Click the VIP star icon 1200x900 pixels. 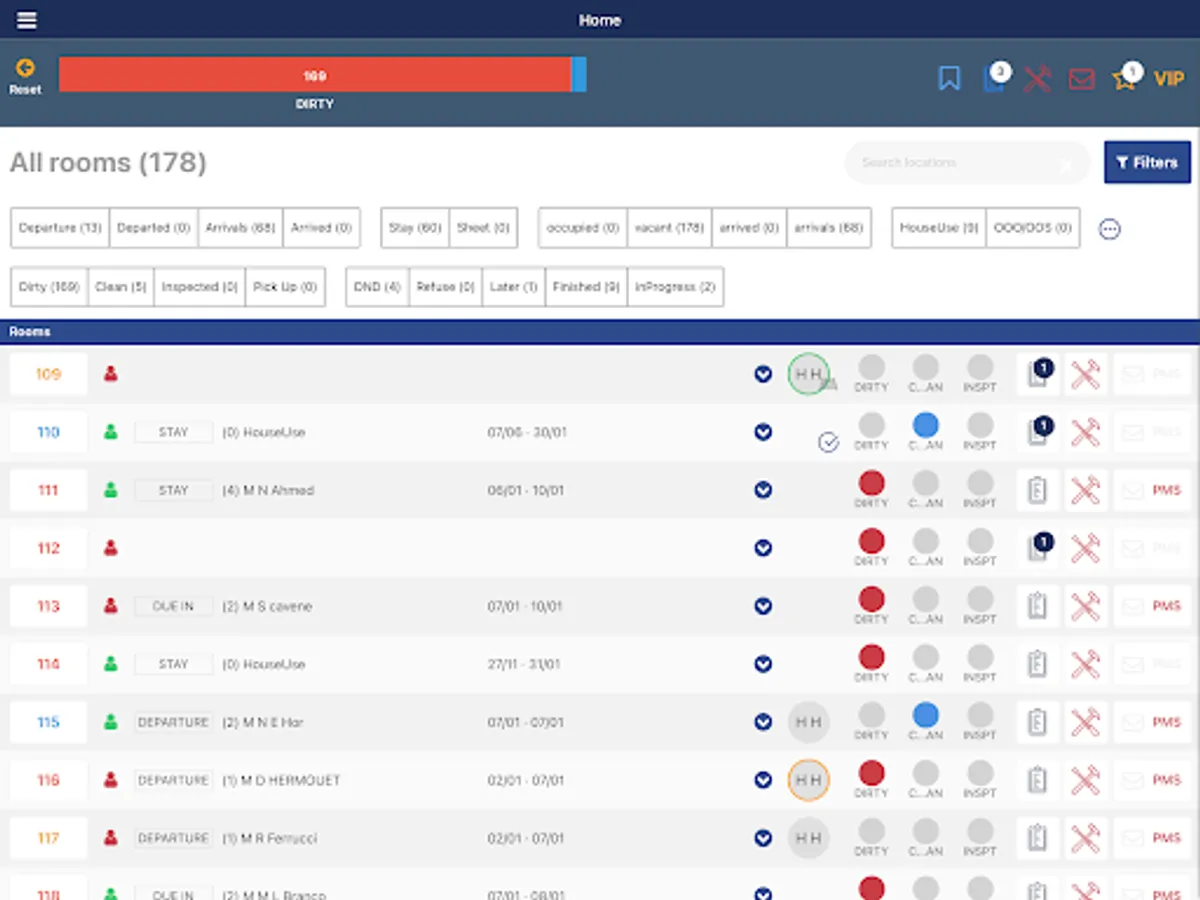(1125, 79)
